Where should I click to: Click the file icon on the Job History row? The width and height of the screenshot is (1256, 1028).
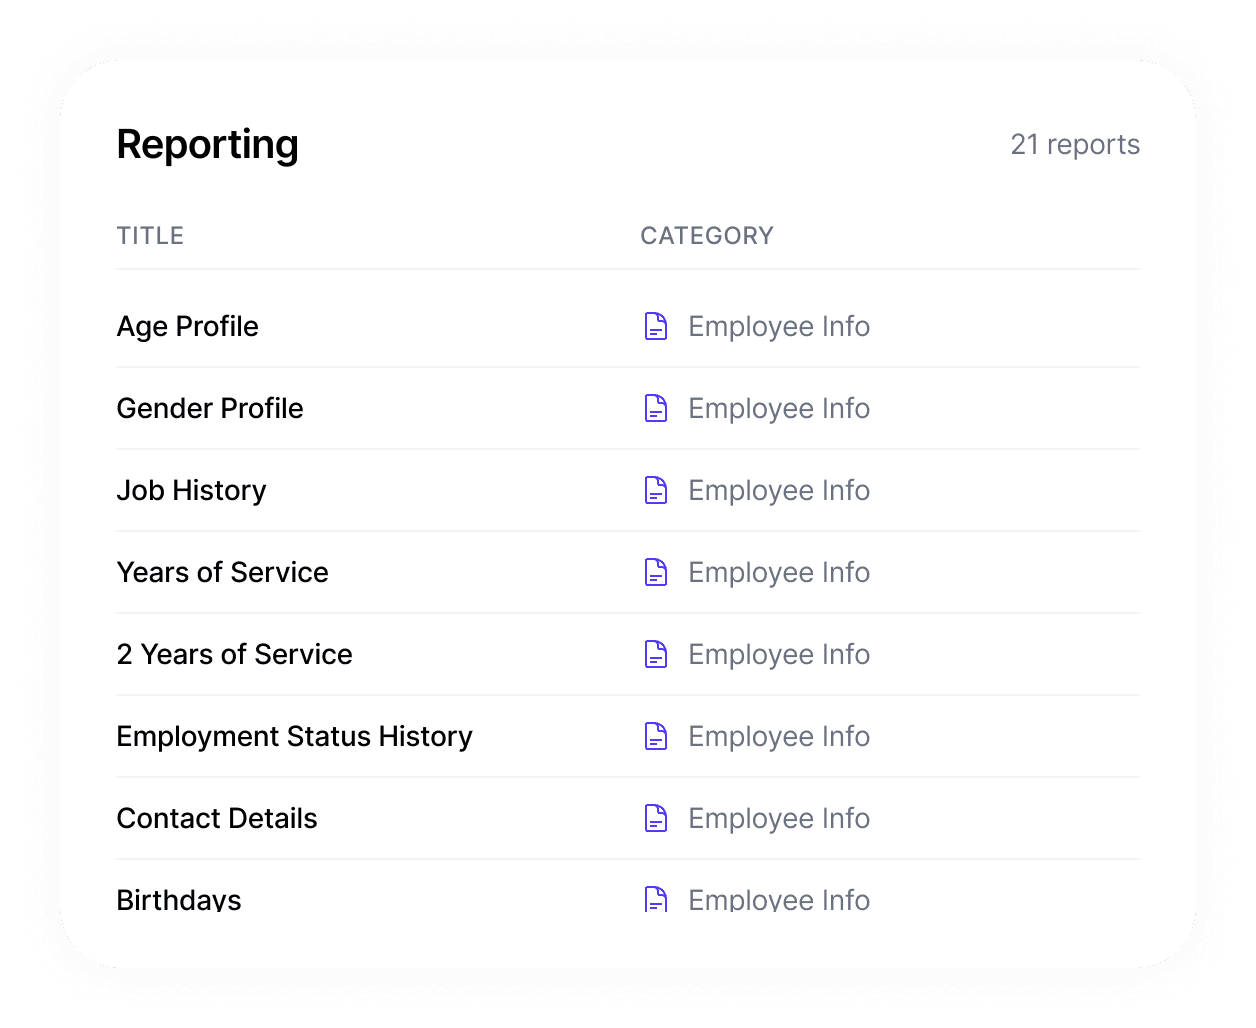coord(656,490)
